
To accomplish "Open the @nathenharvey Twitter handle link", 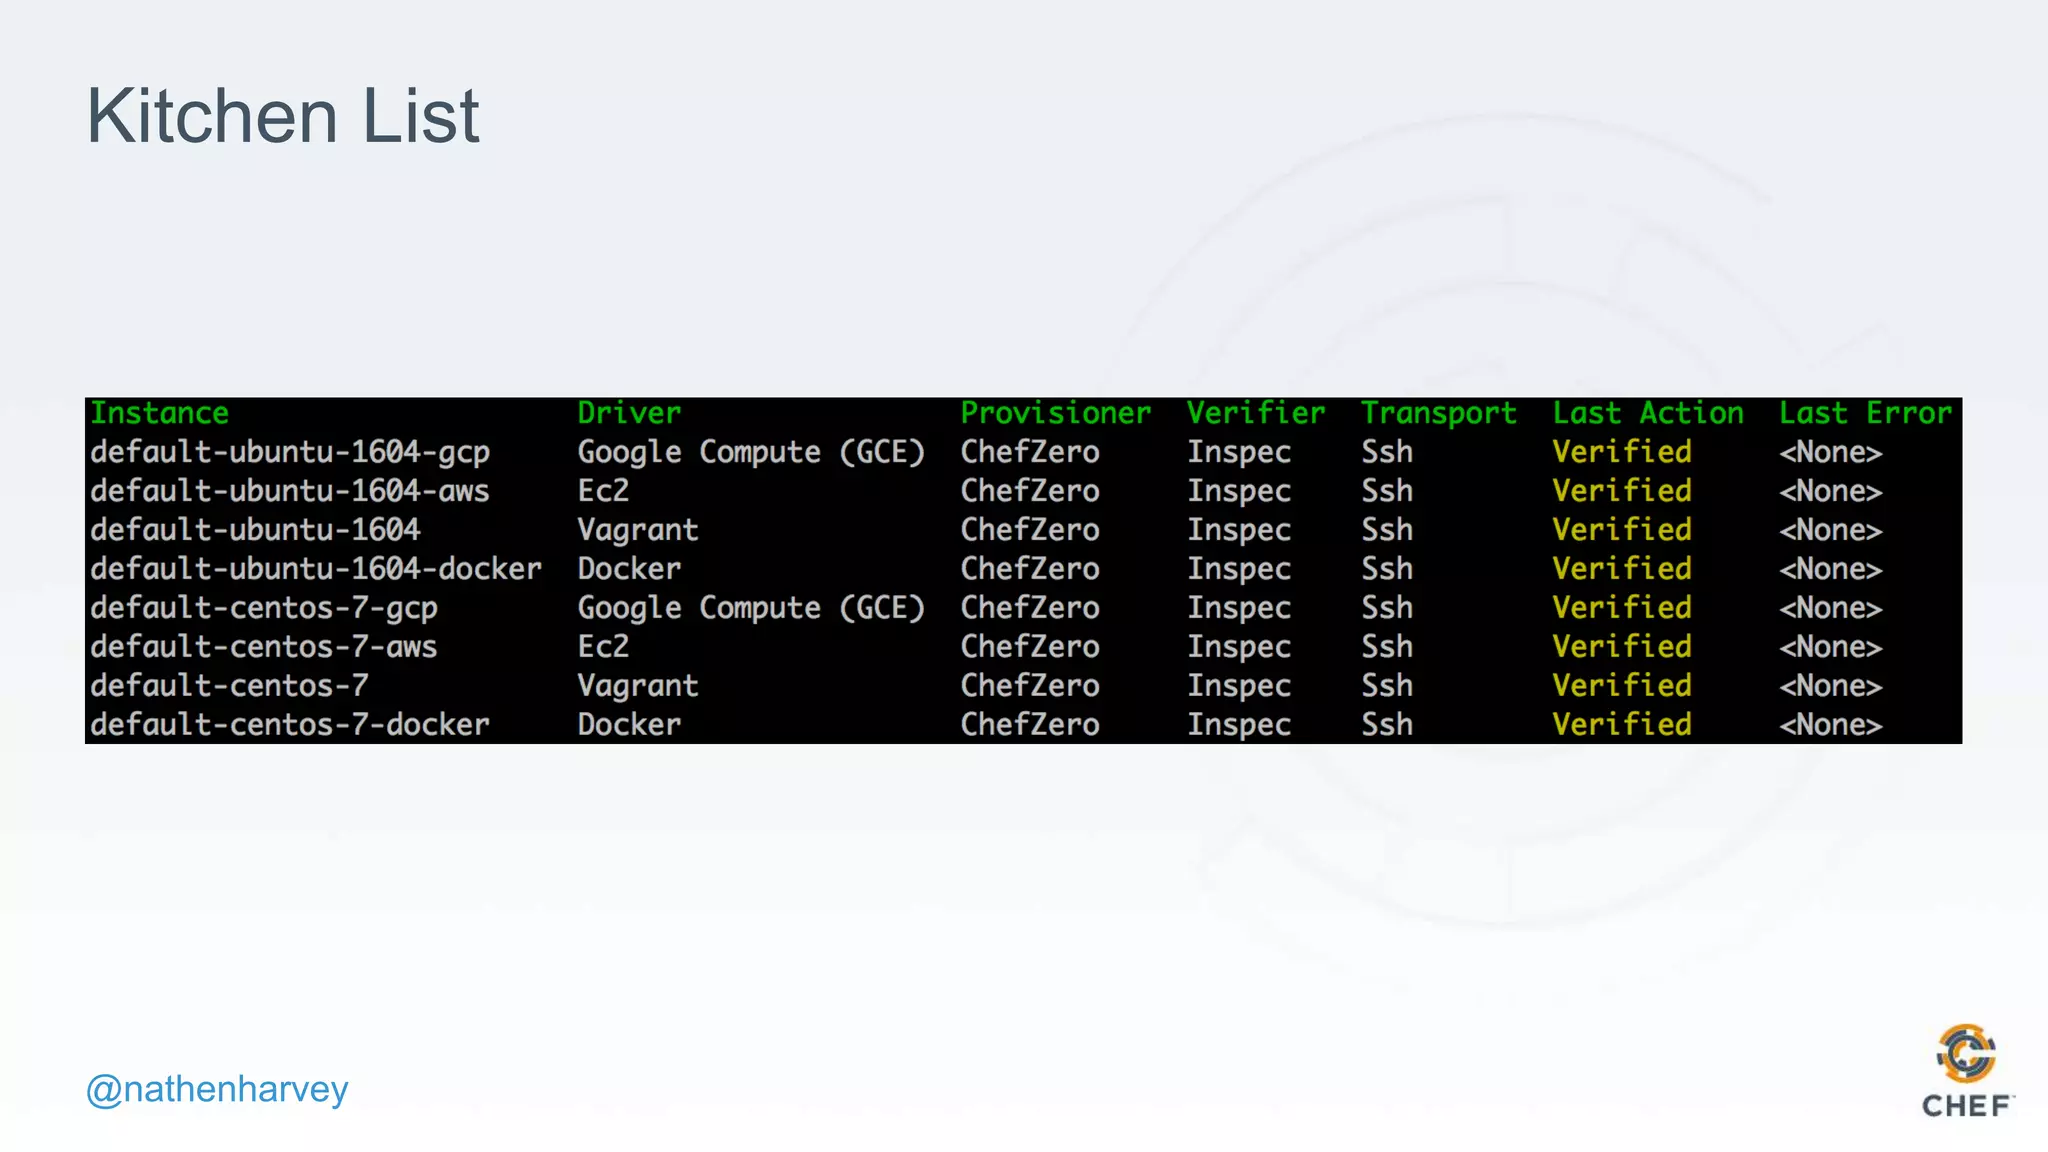I will tap(217, 1089).
